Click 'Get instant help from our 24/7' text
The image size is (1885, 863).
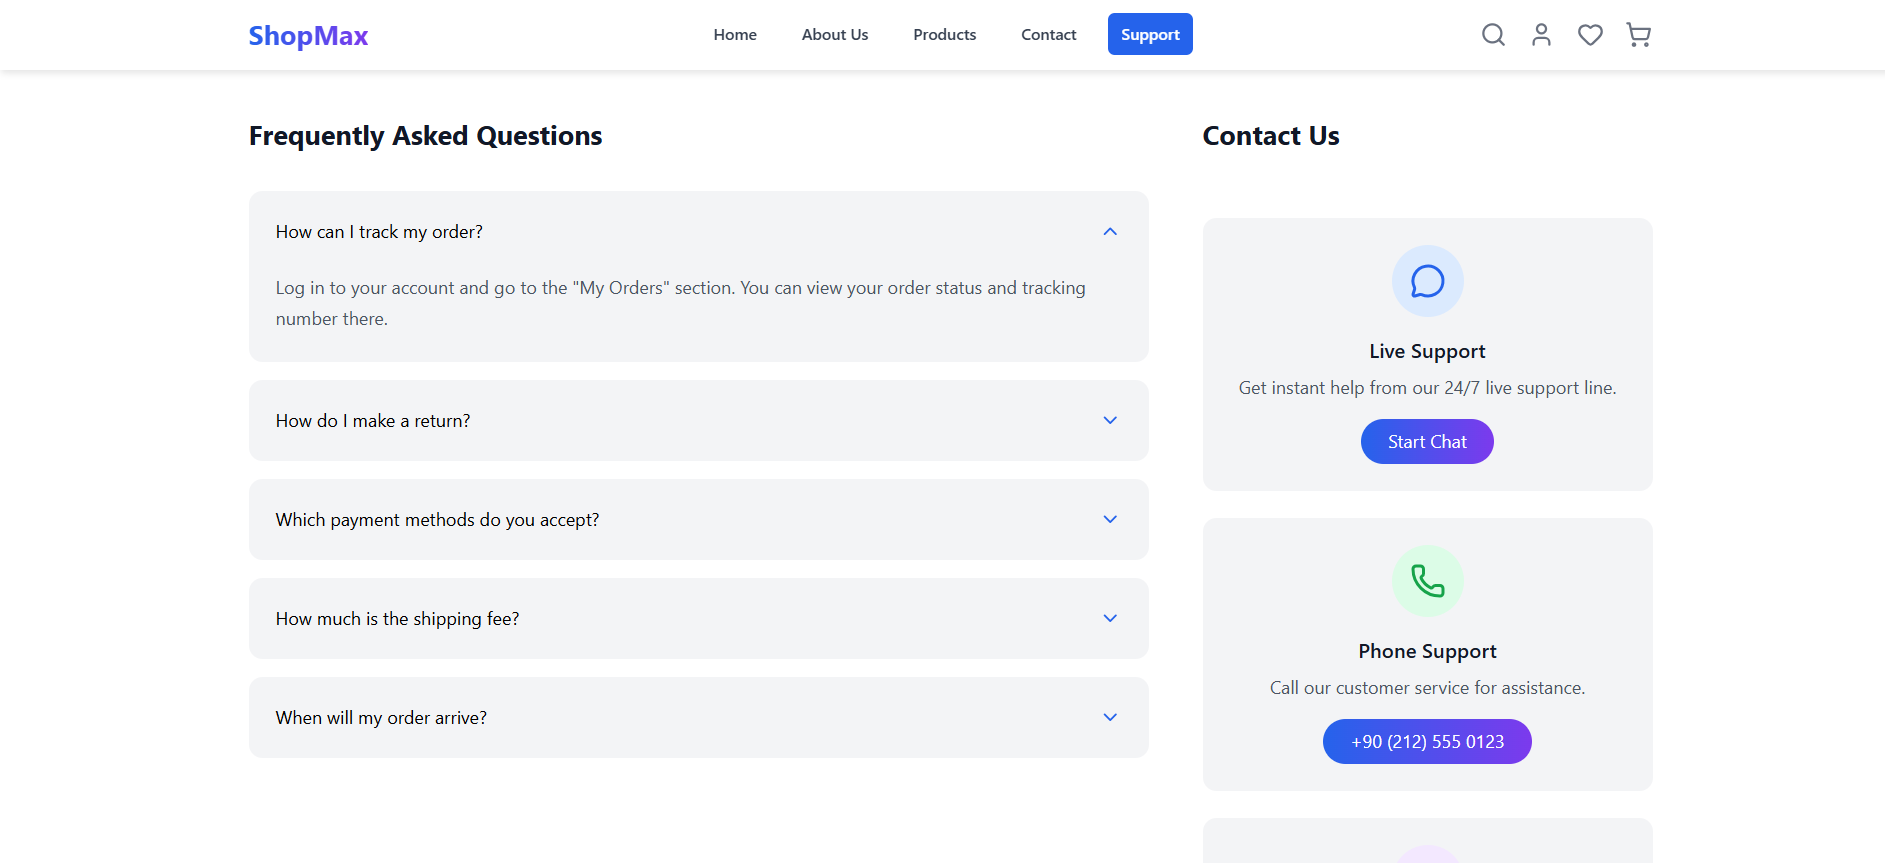(1427, 388)
